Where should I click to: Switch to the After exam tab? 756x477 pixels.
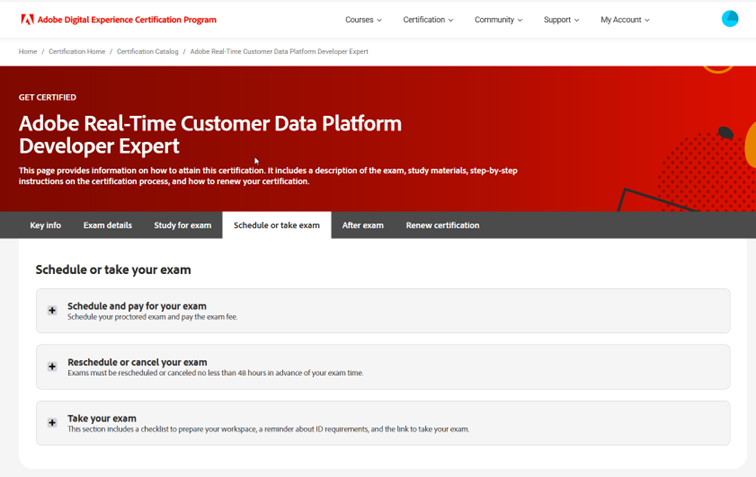click(363, 225)
